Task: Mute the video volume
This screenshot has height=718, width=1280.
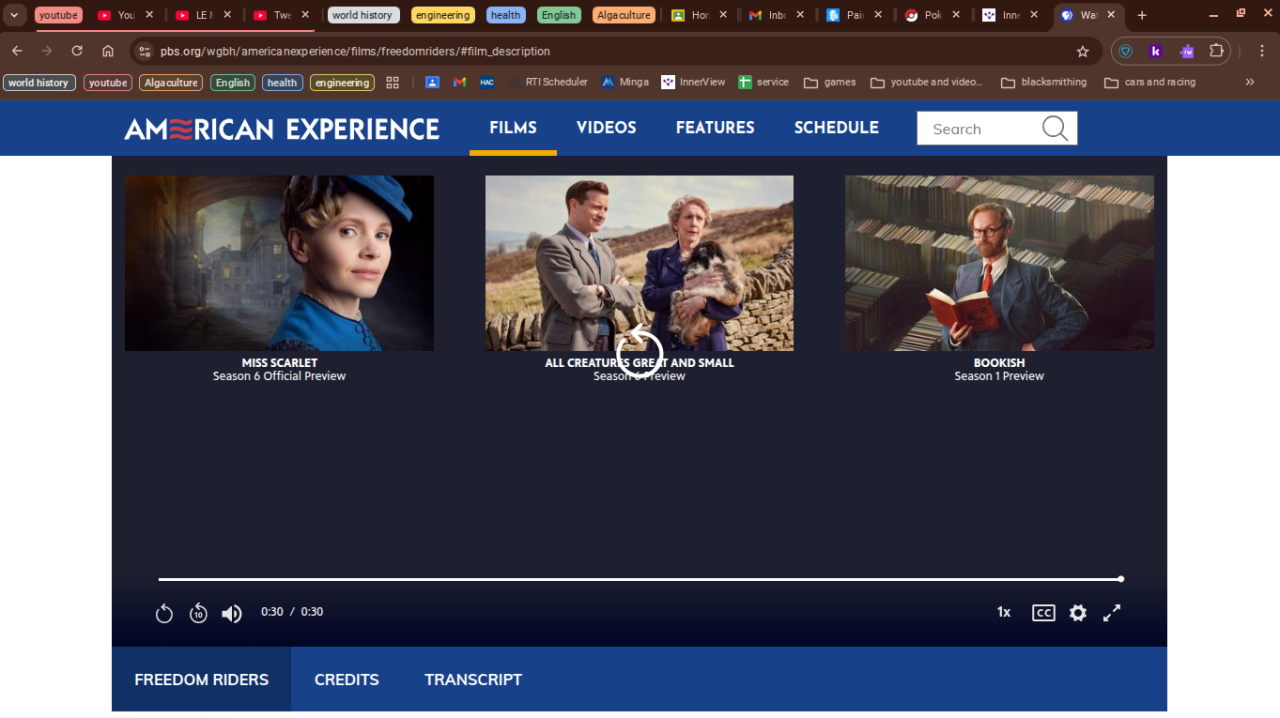Action: tap(232, 613)
